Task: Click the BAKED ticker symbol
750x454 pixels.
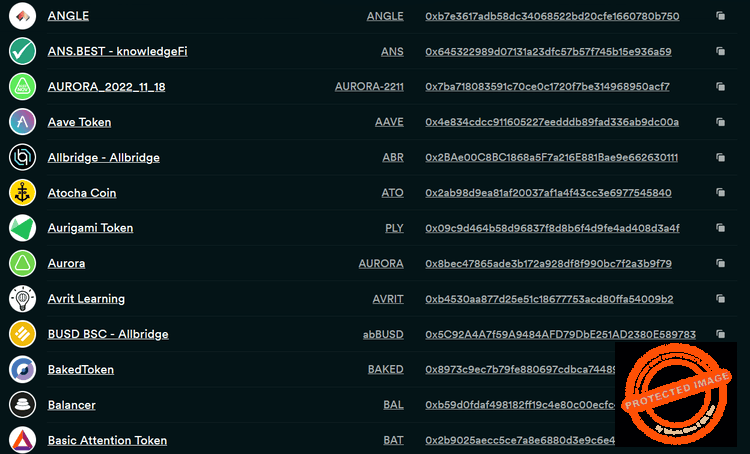Action: point(386,369)
